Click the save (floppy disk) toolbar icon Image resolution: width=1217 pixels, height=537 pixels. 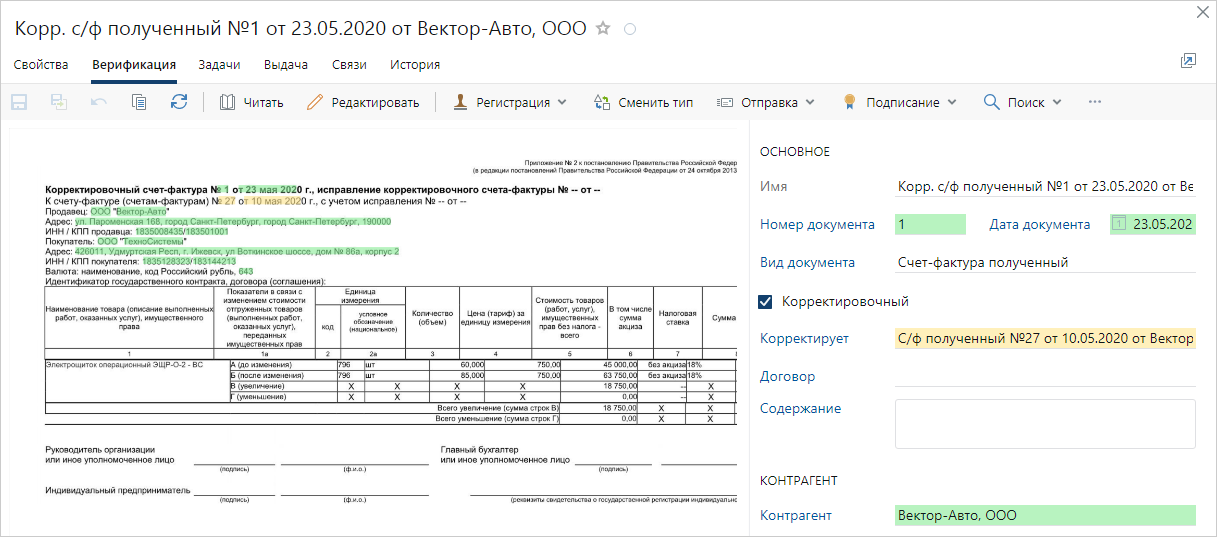[19, 102]
